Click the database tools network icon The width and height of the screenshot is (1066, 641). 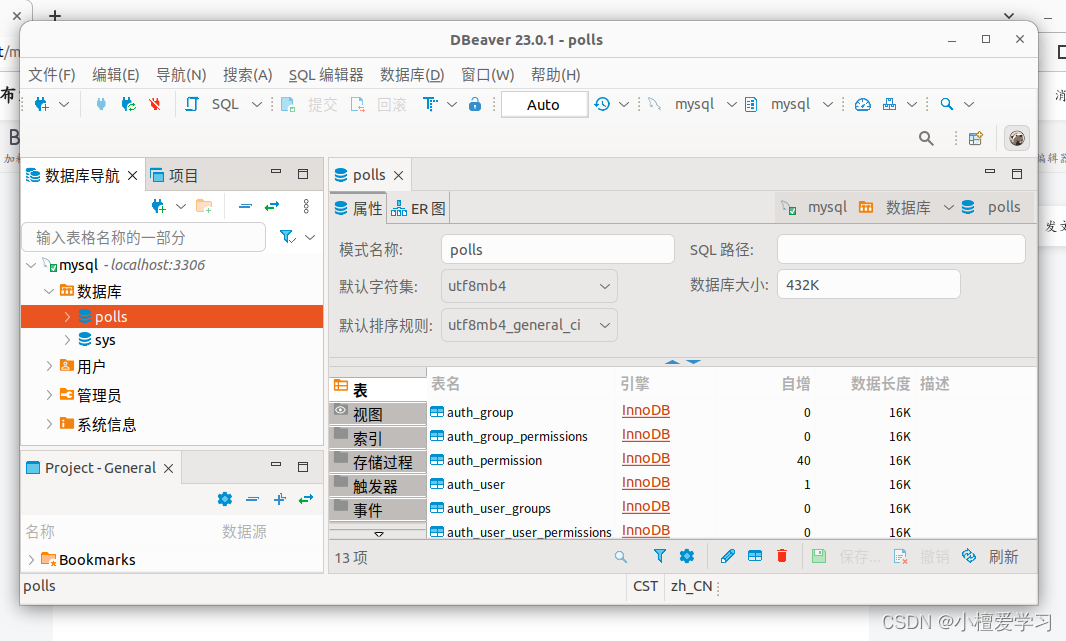coord(889,104)
